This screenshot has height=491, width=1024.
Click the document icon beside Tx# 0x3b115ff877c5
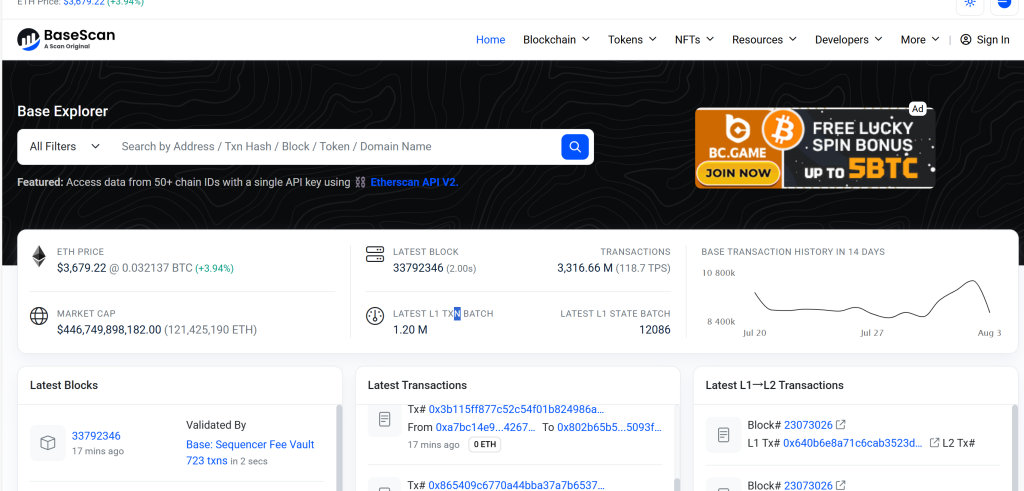tap(385, 418)
